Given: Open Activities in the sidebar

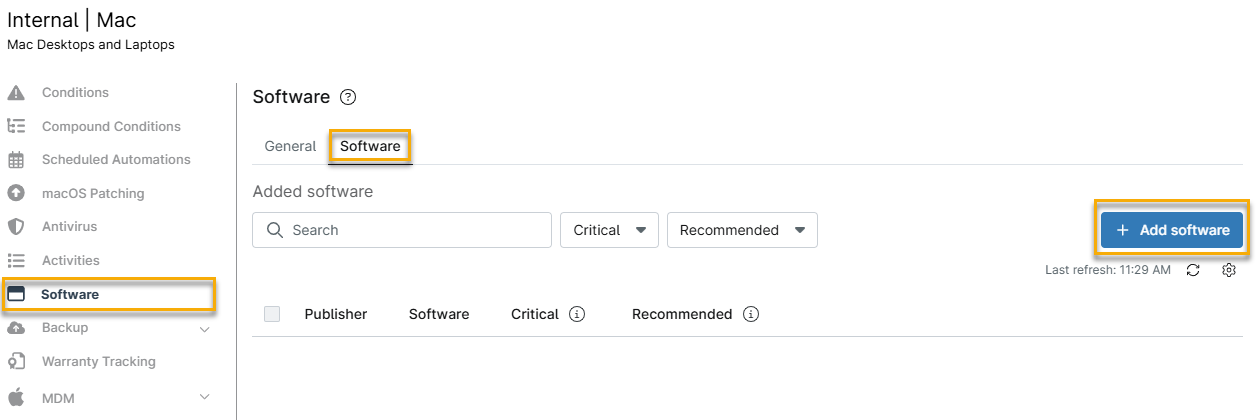Looking at the screenshot, I should pos(70,260).
